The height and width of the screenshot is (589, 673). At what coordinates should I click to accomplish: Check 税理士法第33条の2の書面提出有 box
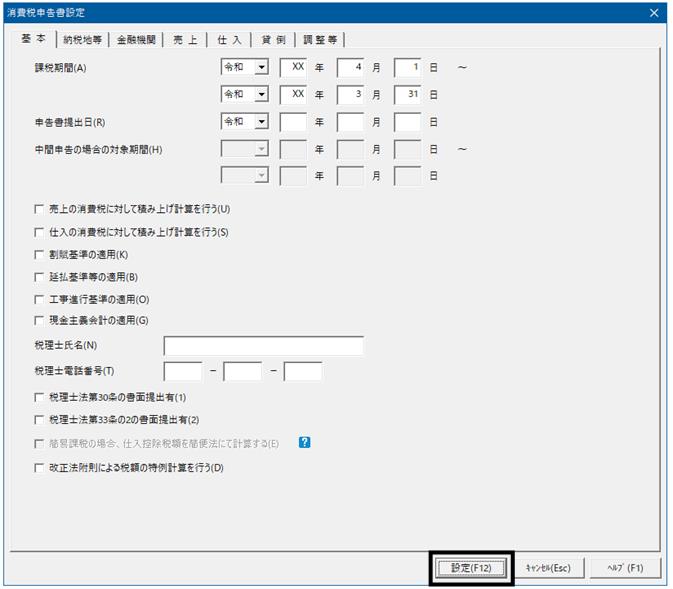point(39,419)
